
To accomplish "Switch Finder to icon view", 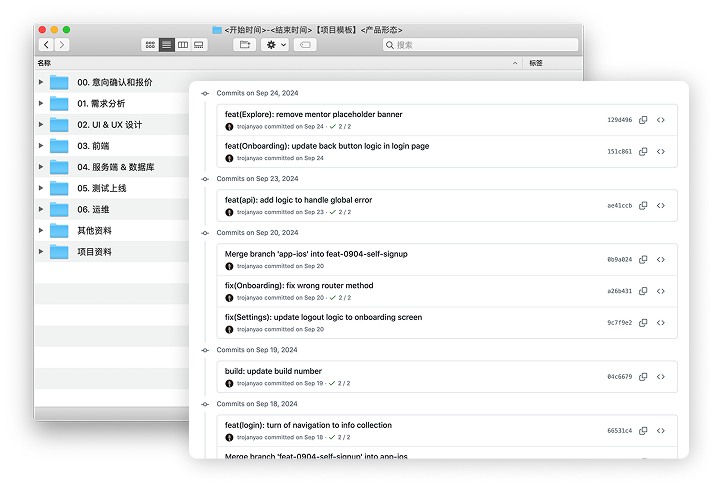I will (x=150, y=45).
